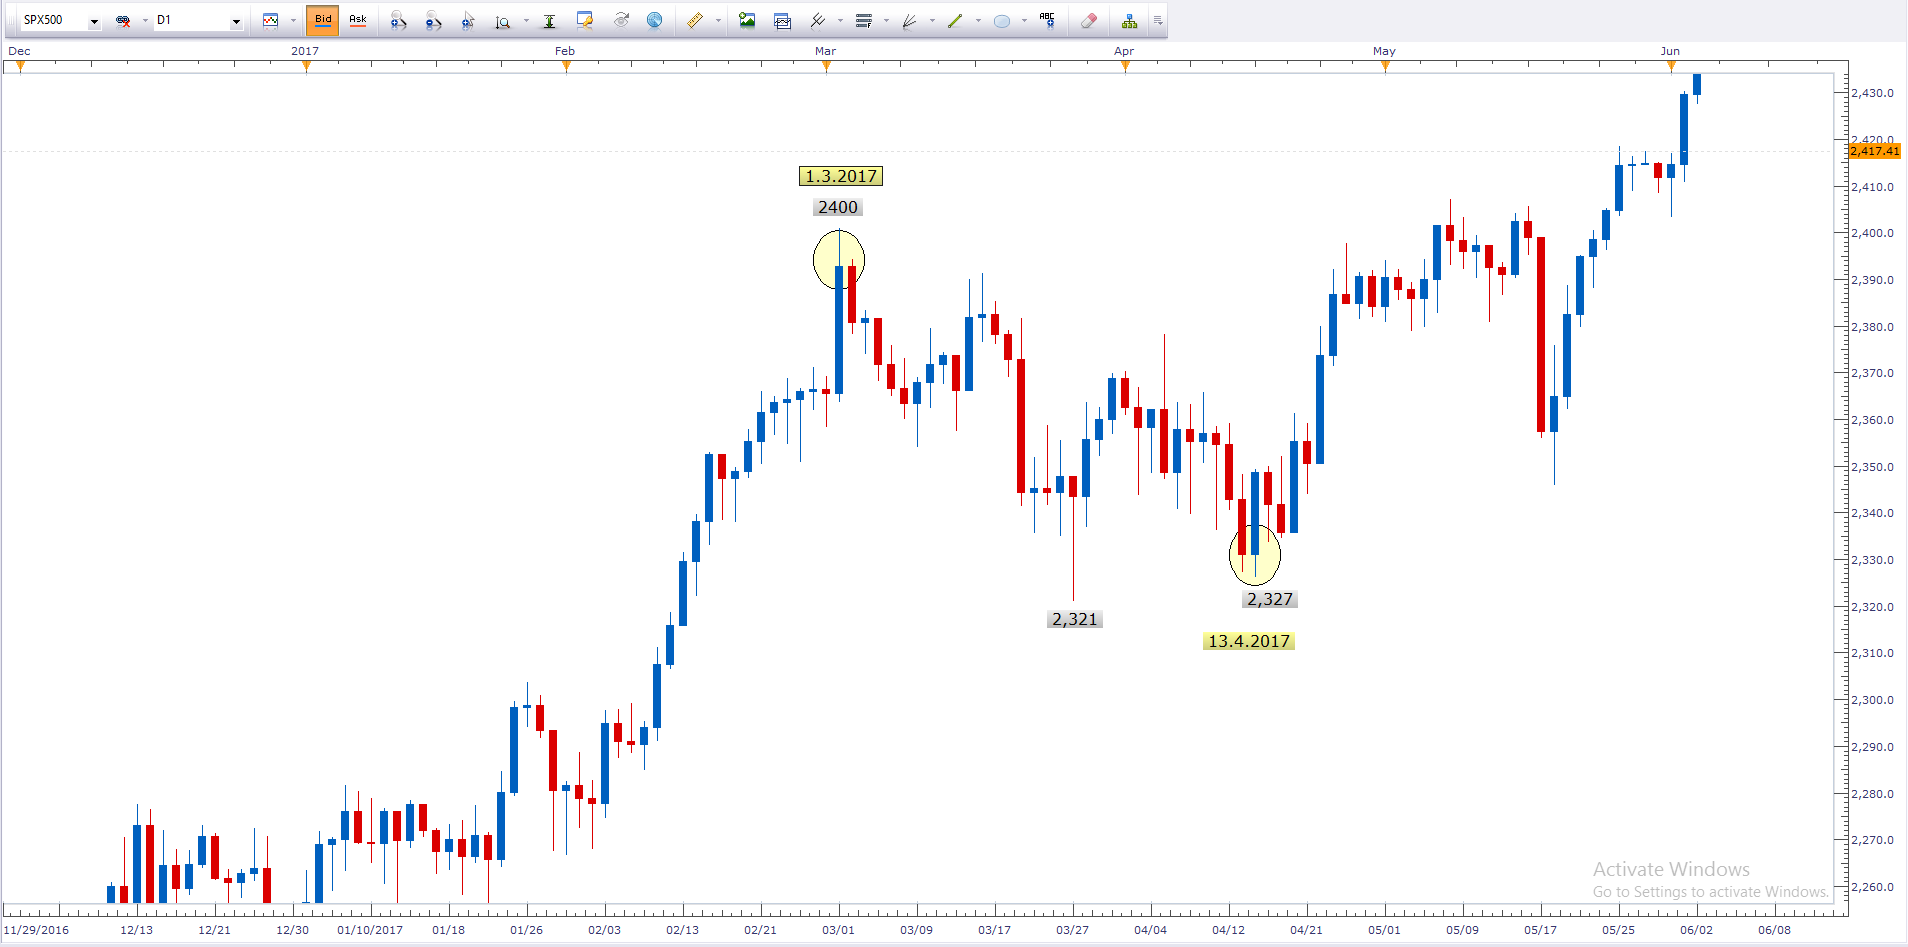
Task: Expand the ellipse shape tool dropdown arrow
Action: pos(1024,21)
